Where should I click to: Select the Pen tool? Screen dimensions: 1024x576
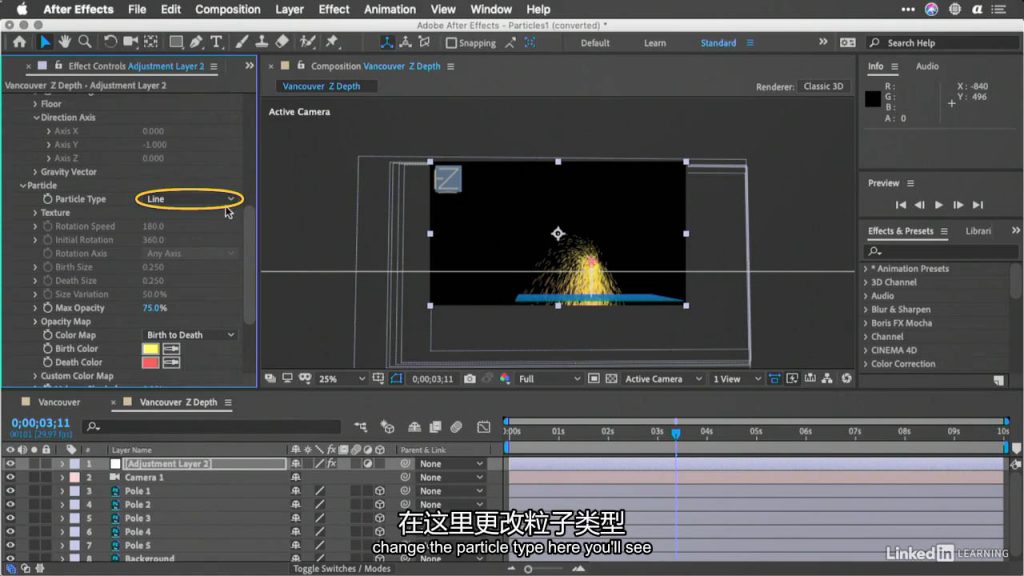[x=196, y=42]
